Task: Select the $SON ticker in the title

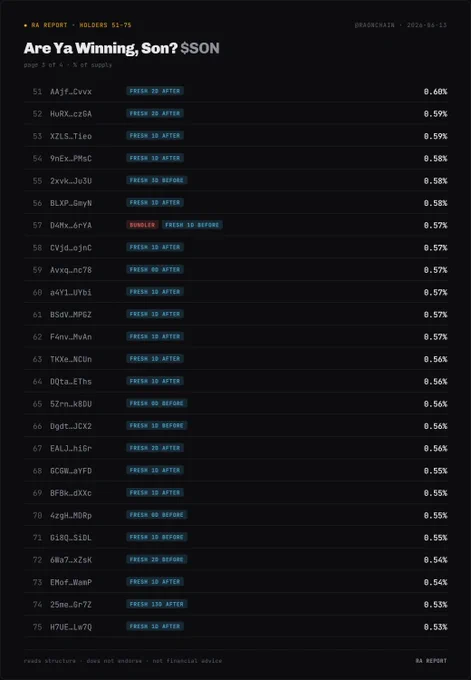Action: pyautogui.click(x=200, y=48)
